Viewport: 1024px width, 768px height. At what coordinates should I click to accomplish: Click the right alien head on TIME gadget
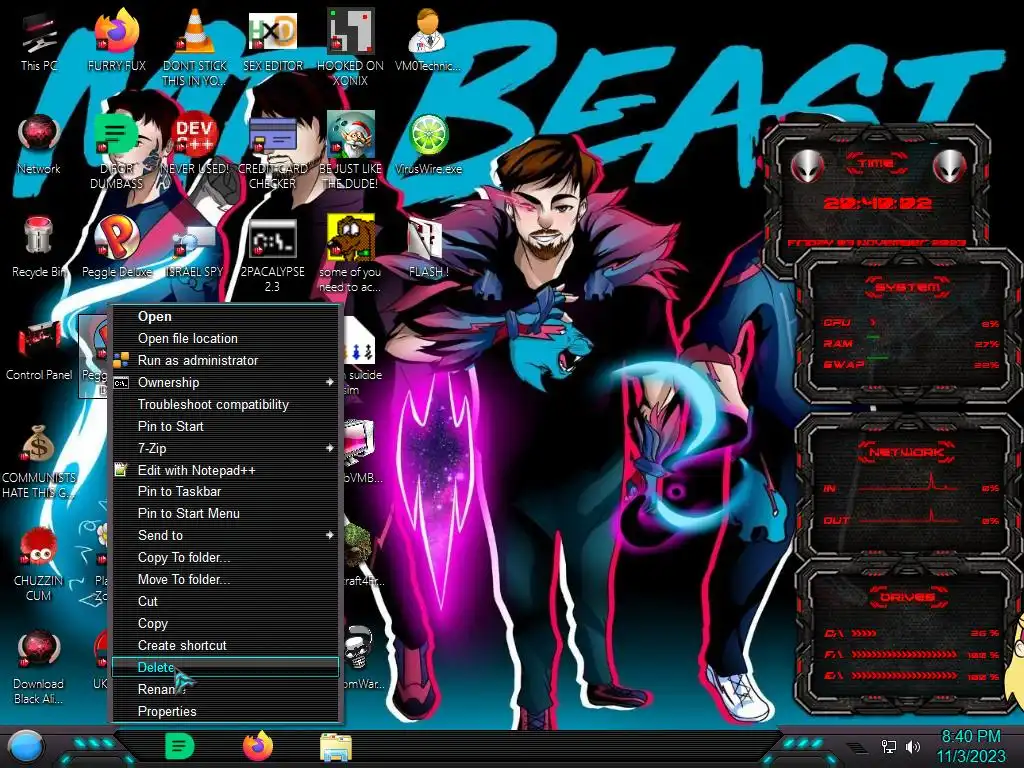949,167
